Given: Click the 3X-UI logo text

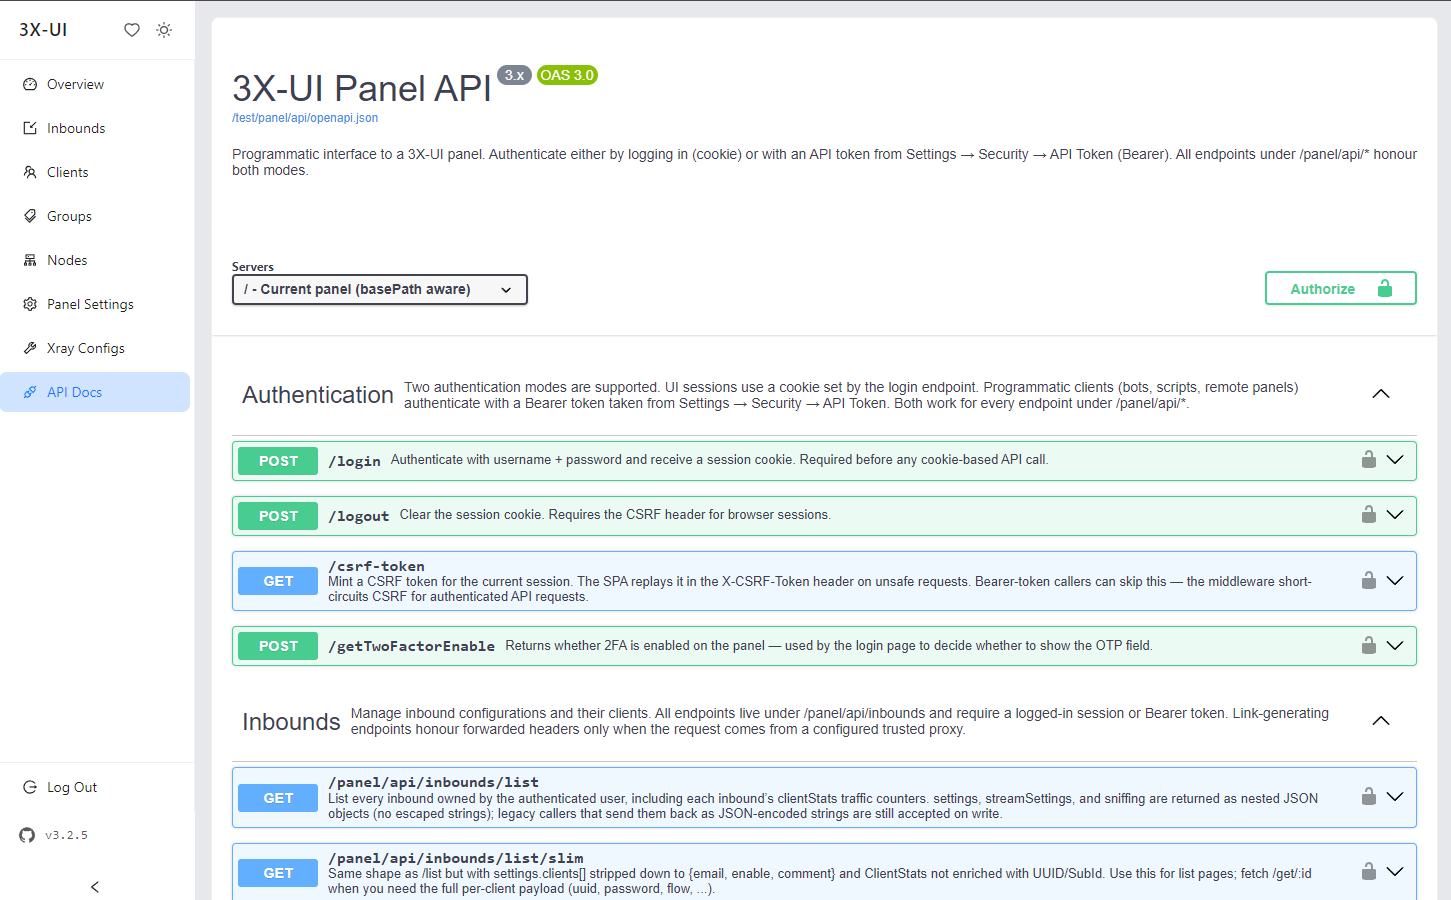Looking at the screenshot, I should coord(43,30).
